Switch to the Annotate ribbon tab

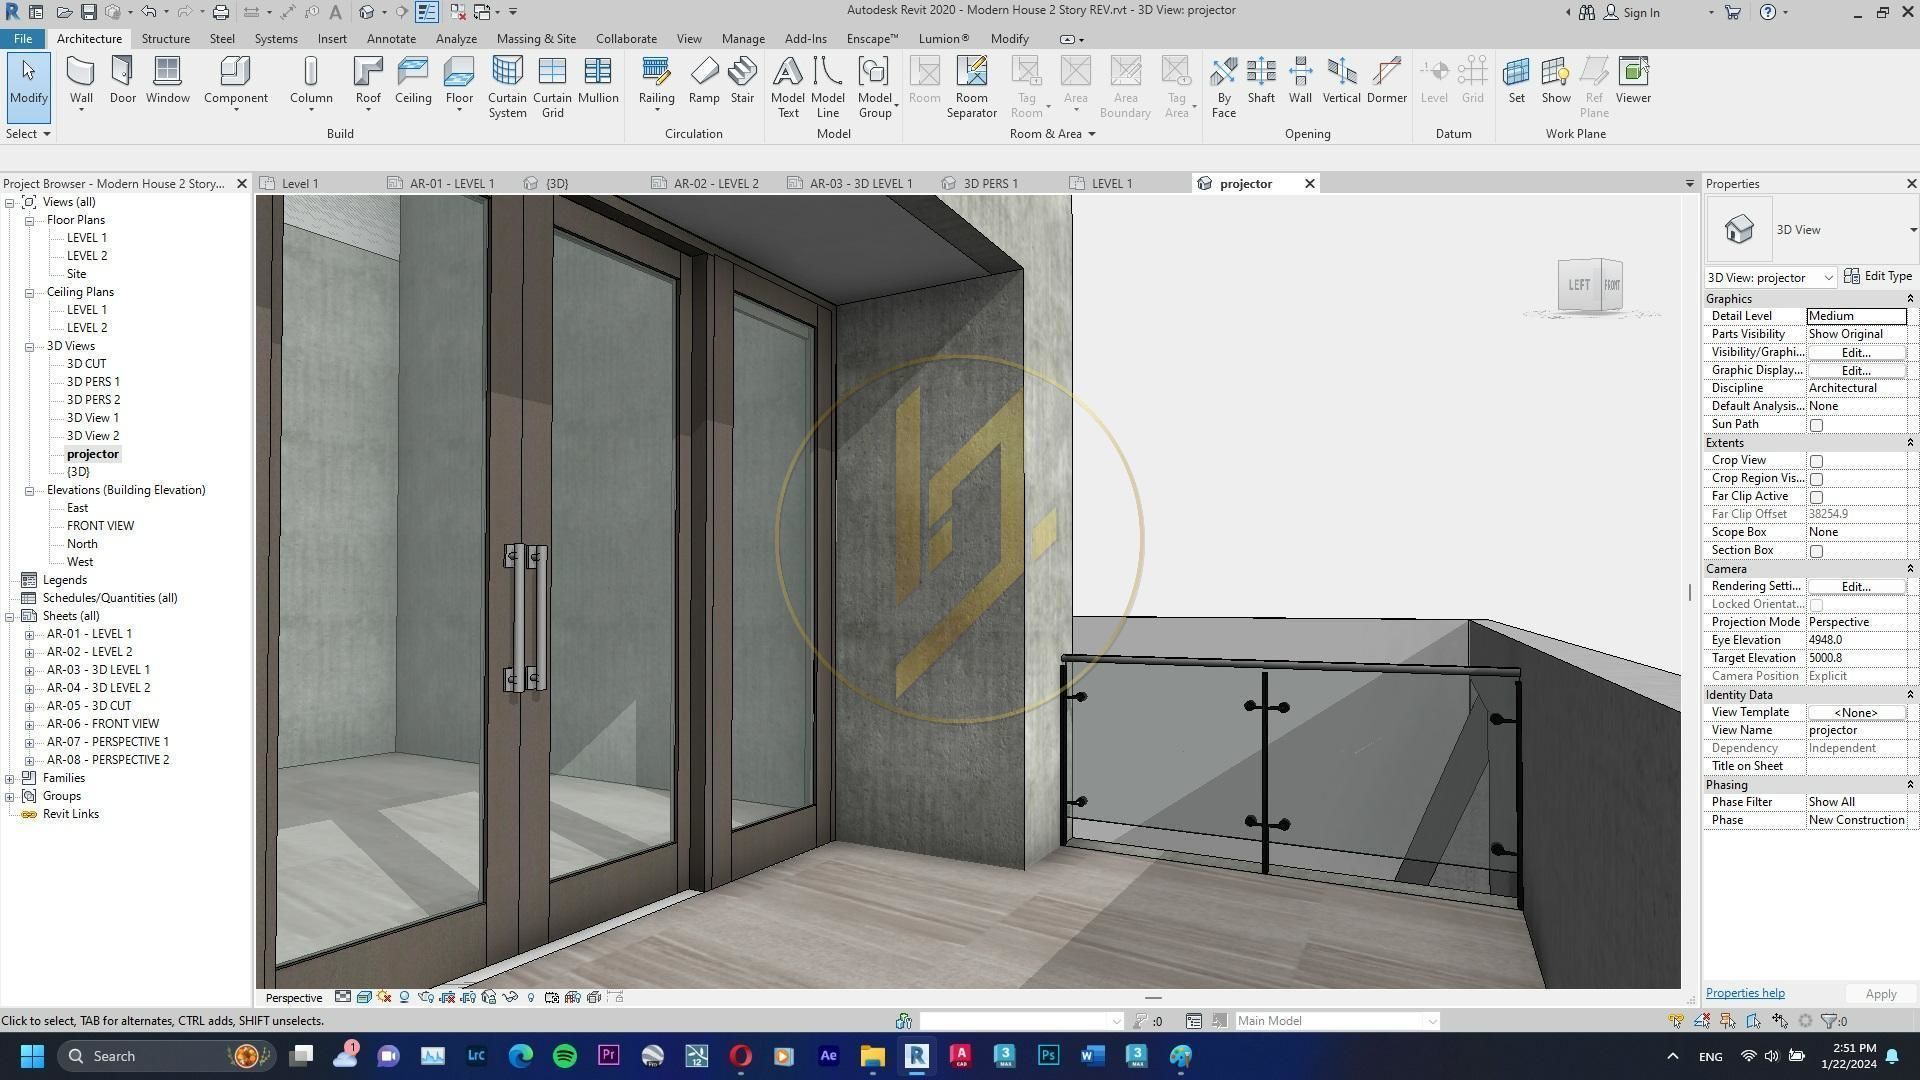click(391, 39)
